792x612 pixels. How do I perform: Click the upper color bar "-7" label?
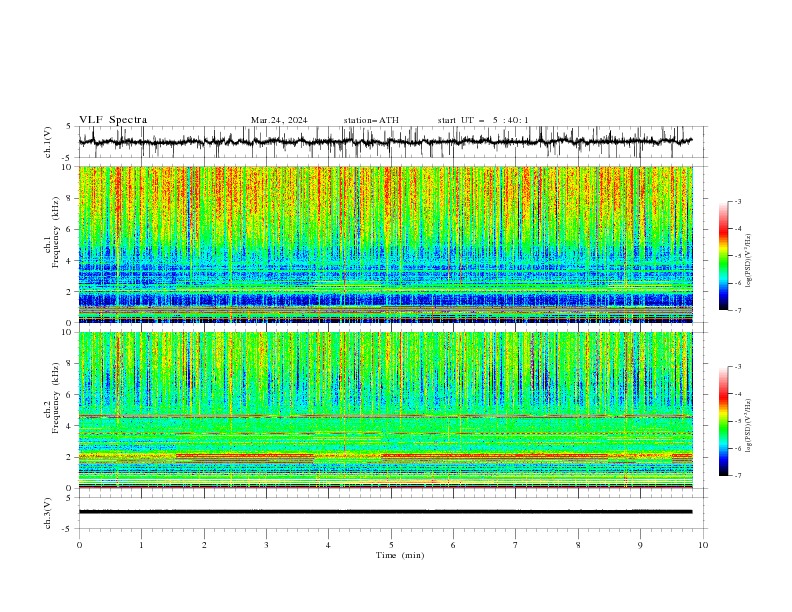(x=738, y=310)
